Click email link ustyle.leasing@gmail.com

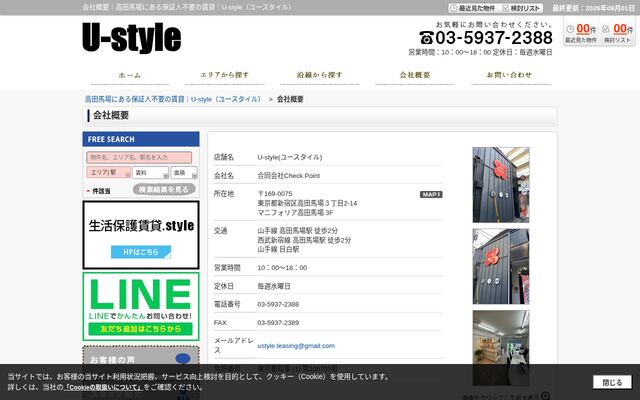pyautogui.click(x=296, y=346)
